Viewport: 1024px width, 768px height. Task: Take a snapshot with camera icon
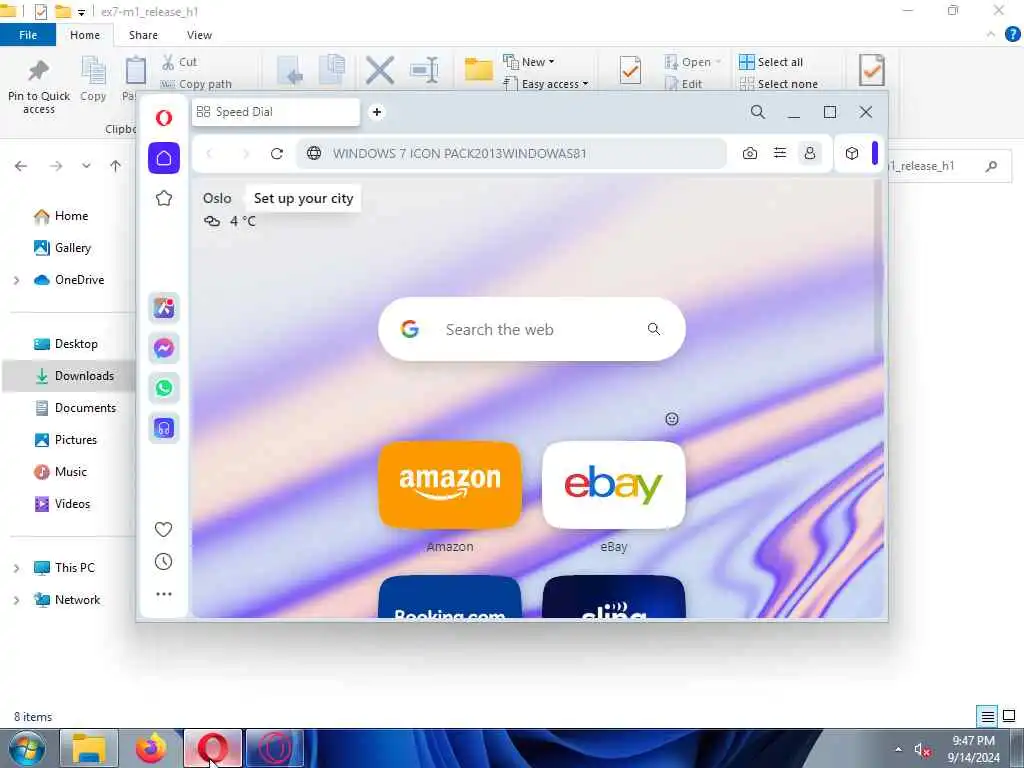click(x=750, y=153)
